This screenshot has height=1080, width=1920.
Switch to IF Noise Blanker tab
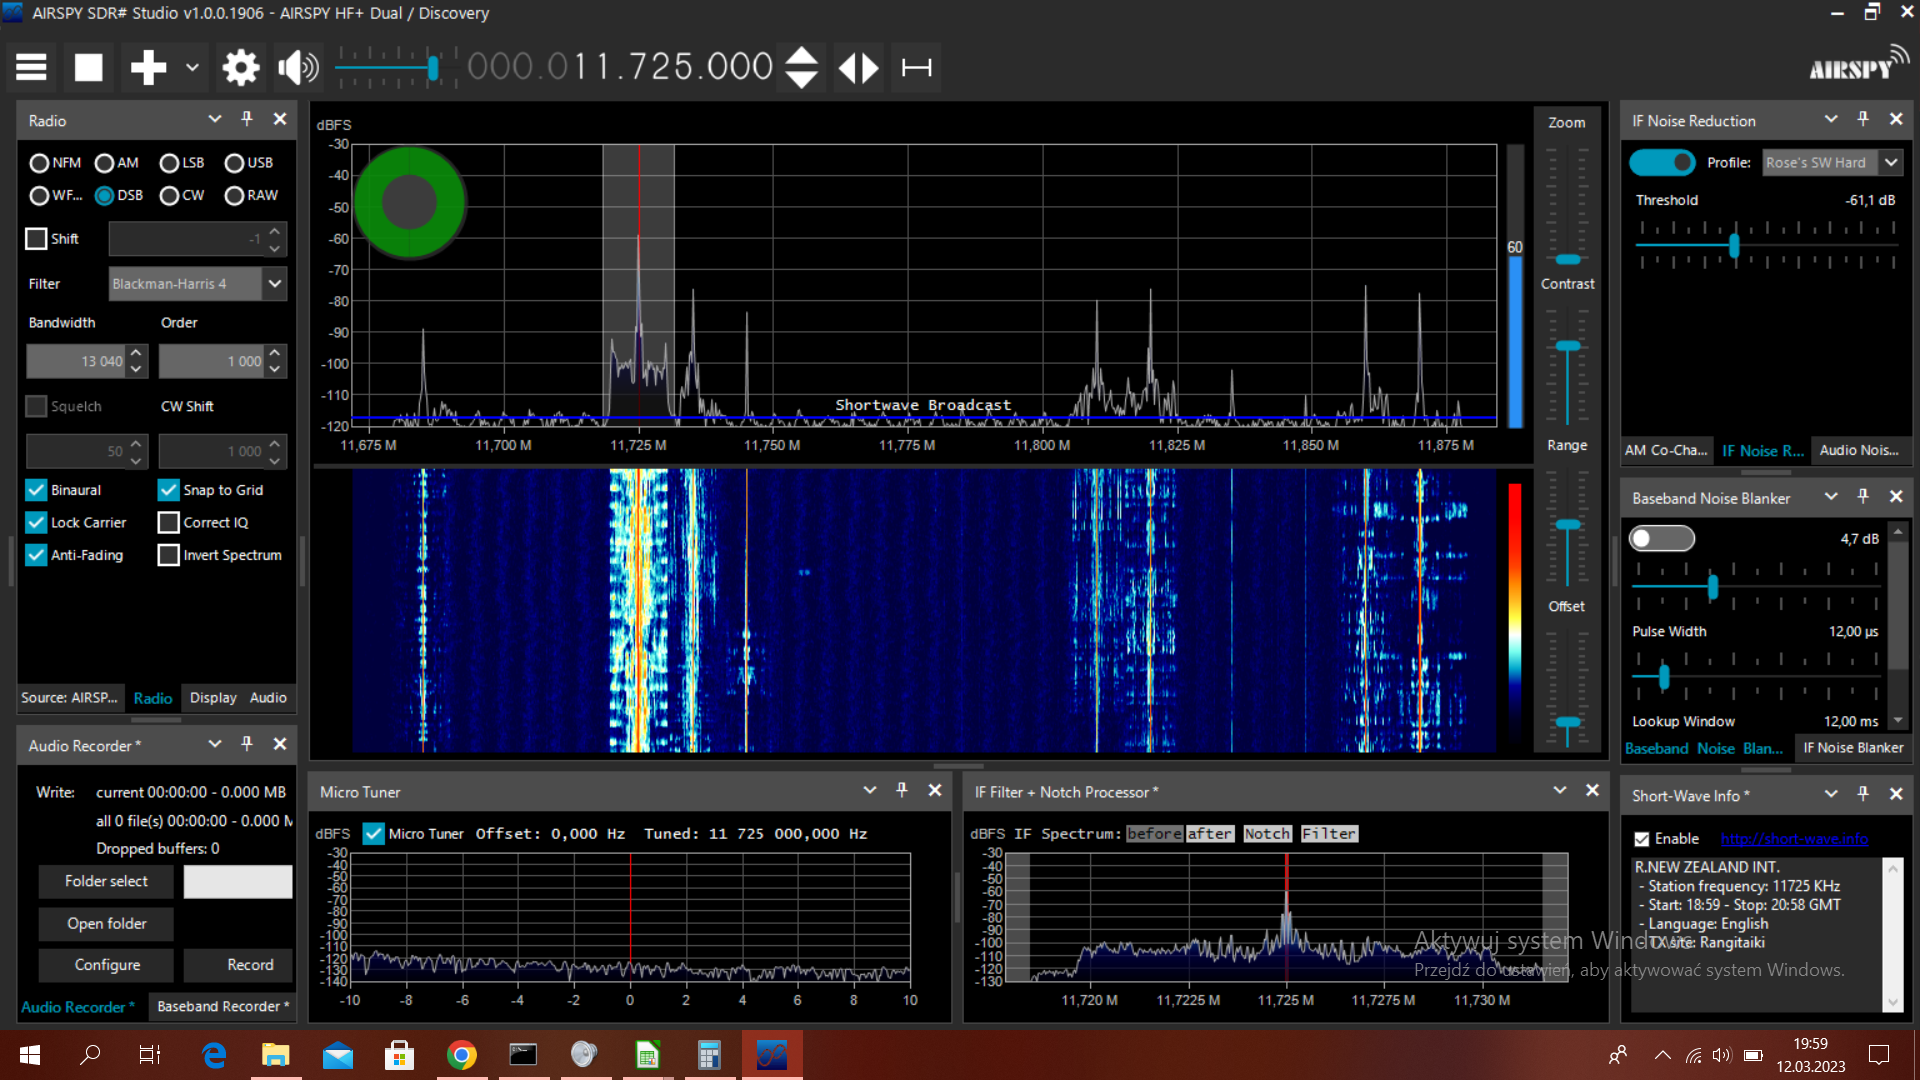click(1853, 748)
